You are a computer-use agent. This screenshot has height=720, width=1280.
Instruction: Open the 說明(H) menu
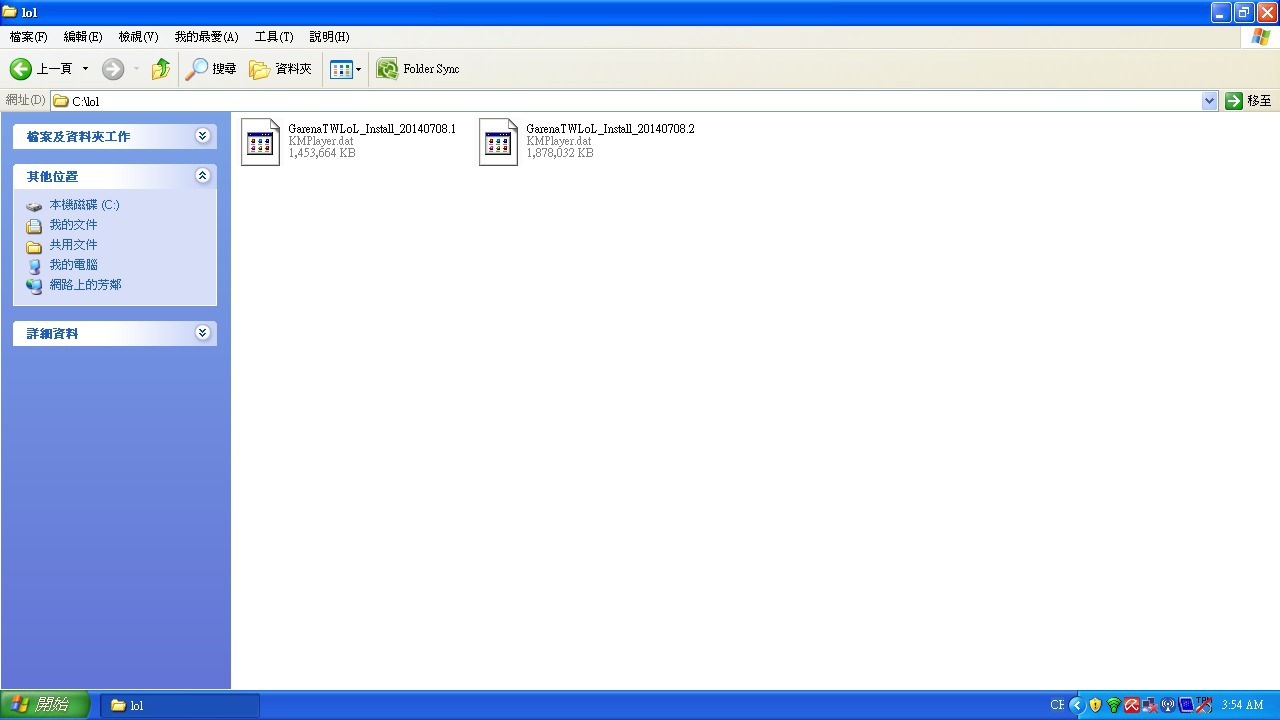[x=329, y=37]
